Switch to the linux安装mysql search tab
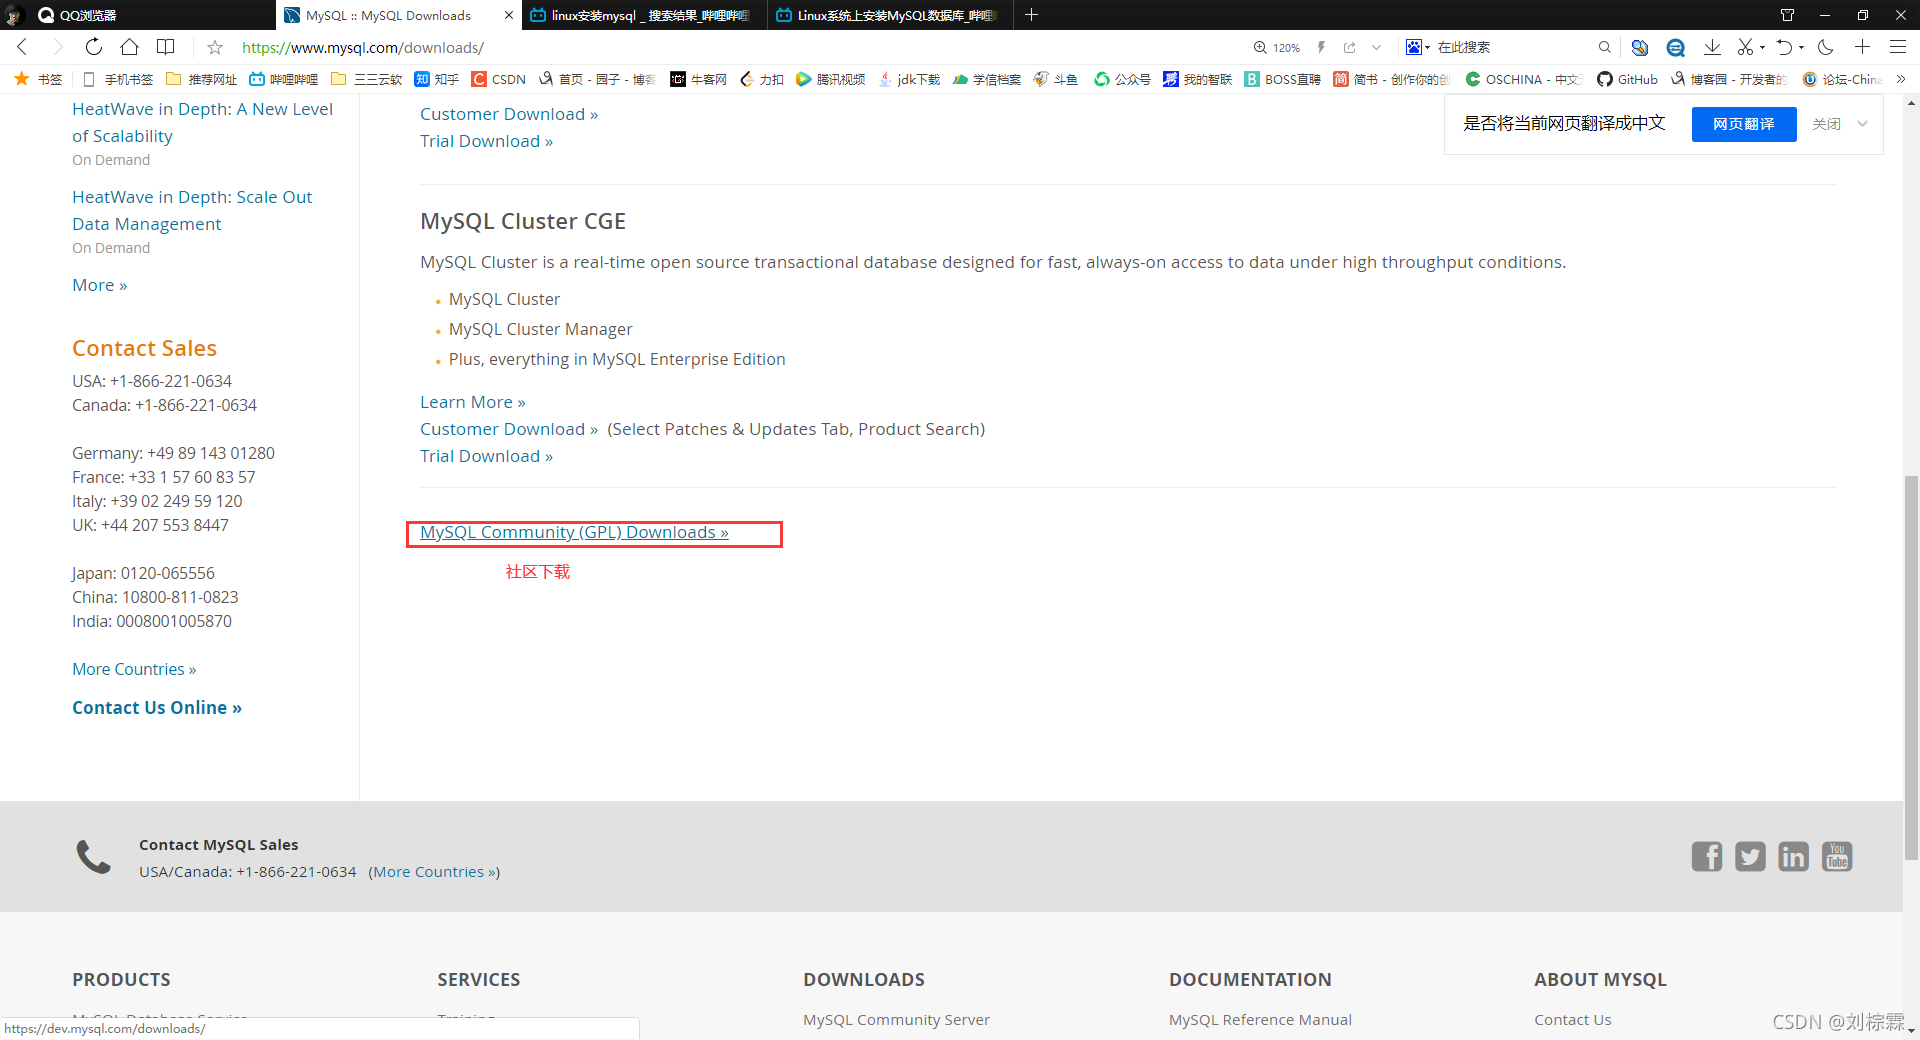 click(644, 15)
